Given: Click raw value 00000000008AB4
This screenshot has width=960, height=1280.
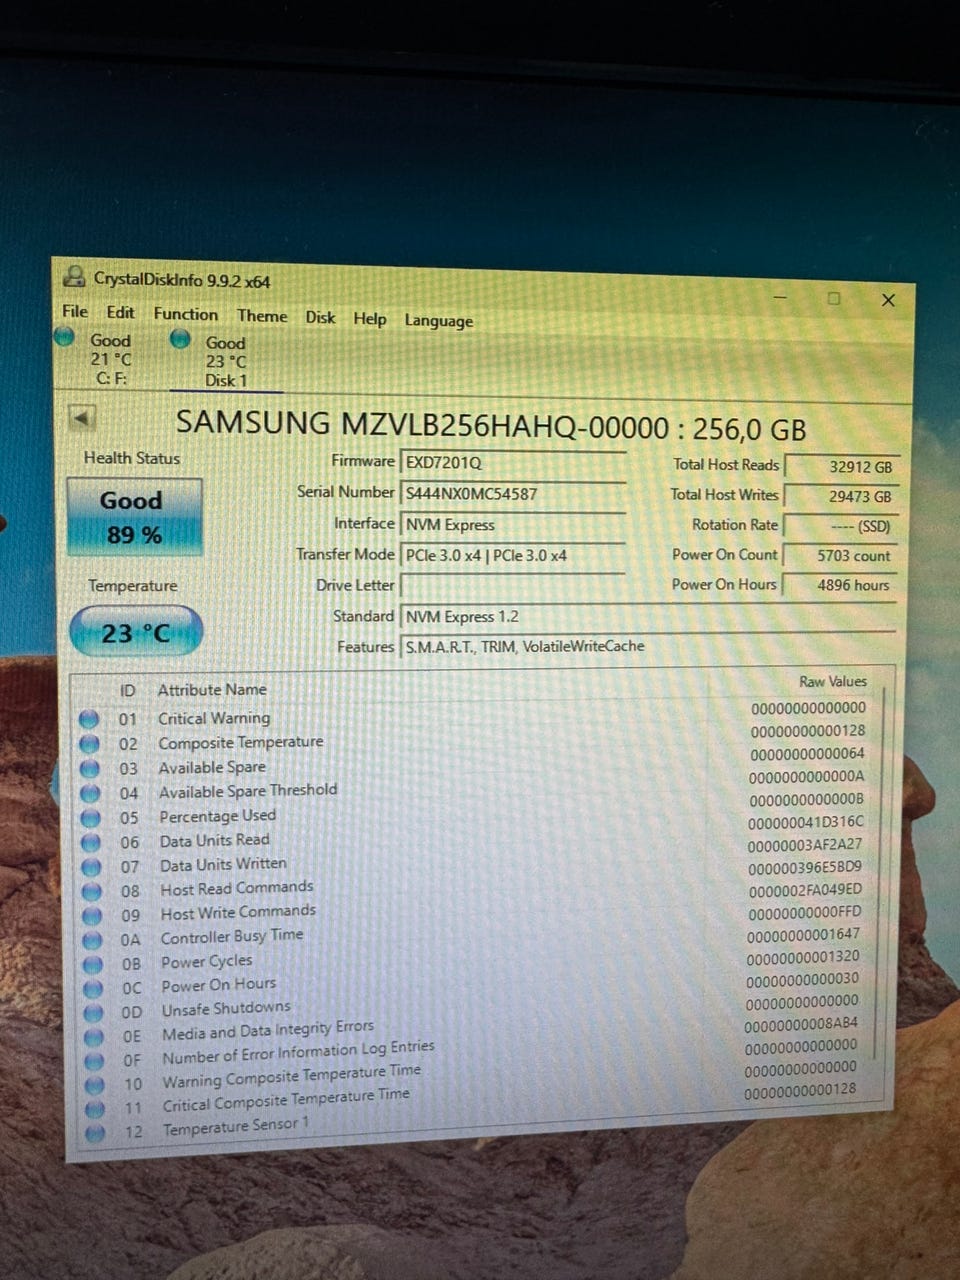Looking at the screenshot, I should pyautogui.click(x=801, y=1024).
